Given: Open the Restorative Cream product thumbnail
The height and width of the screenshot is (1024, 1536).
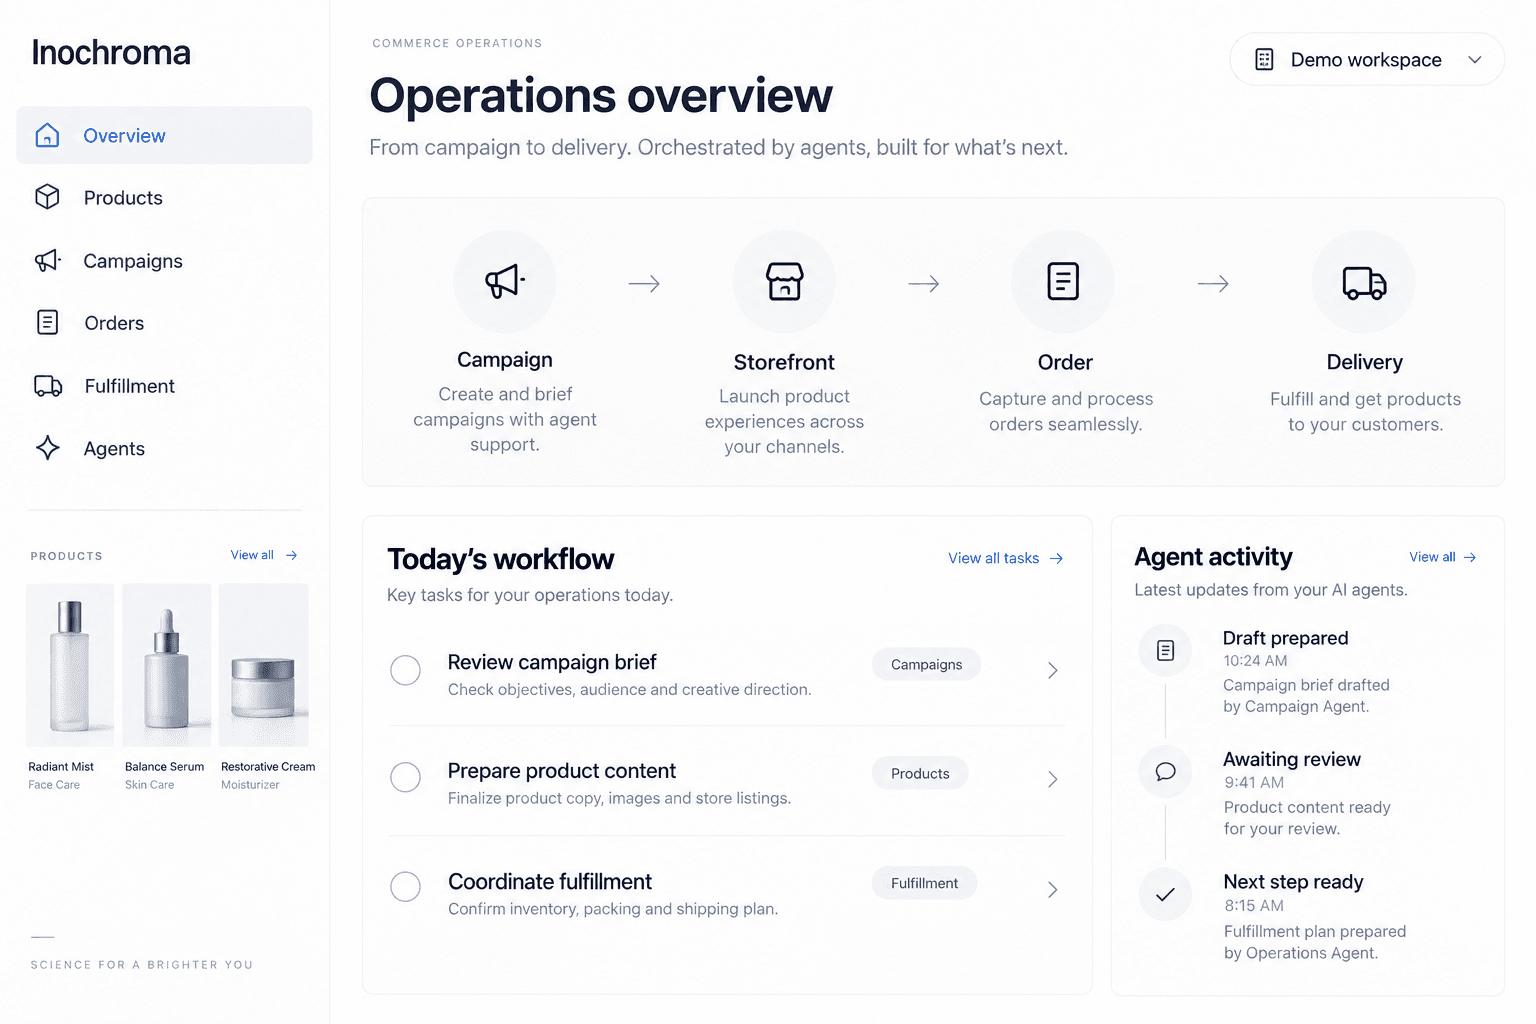Looking at the screenshot, I should coord(264,665).
